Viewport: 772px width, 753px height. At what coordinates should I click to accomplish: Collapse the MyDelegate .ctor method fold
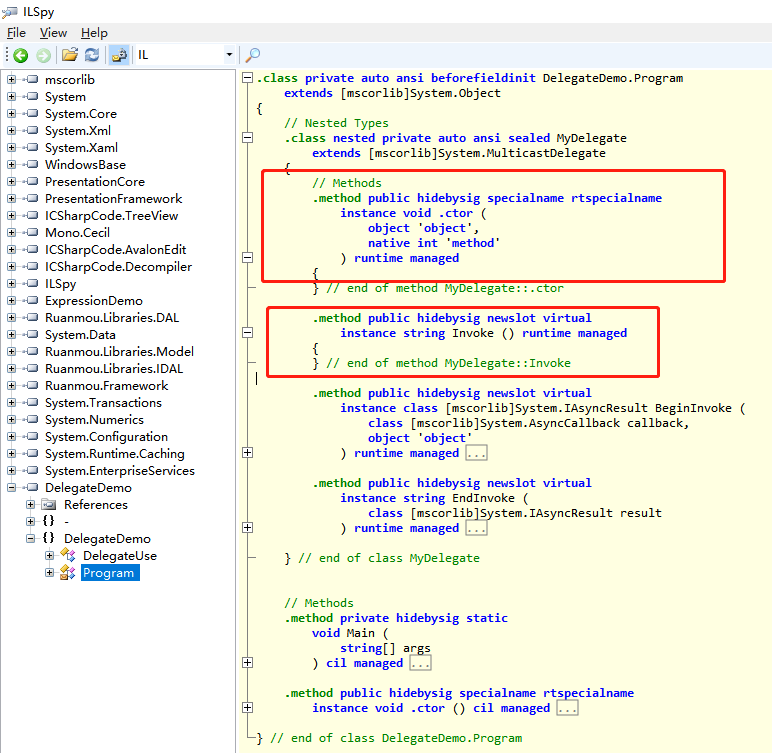[x=248, y=258]
